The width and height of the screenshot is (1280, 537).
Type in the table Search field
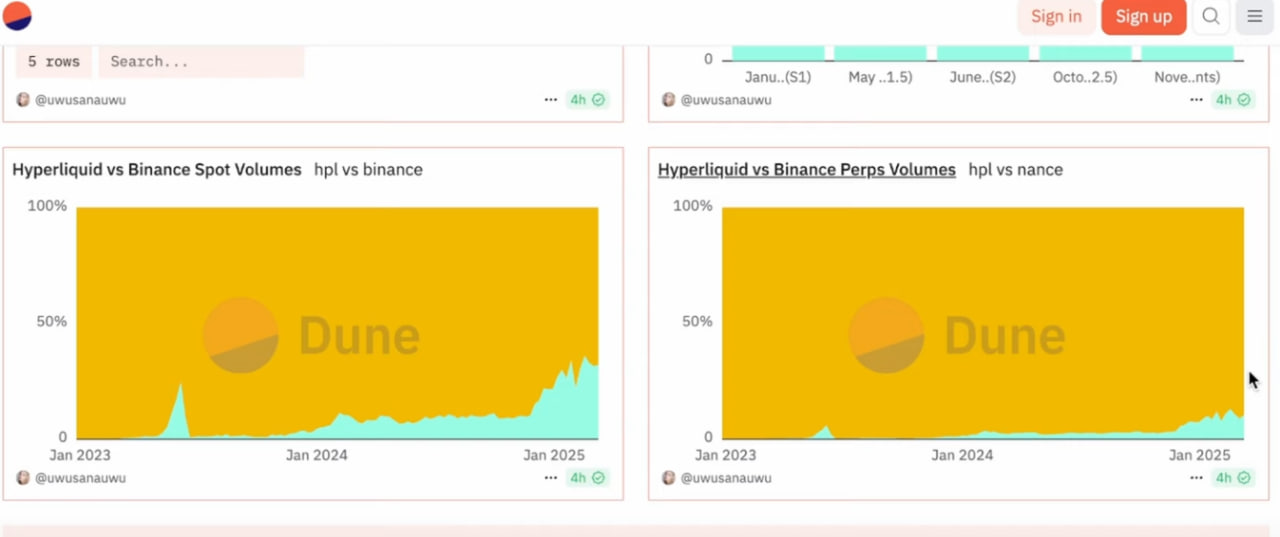tap(200, 62)
